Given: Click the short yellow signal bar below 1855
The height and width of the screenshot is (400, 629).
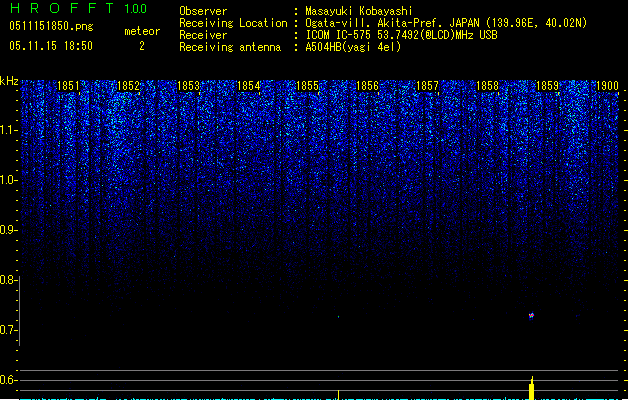Looking at the screenshot, I should 339,395.
